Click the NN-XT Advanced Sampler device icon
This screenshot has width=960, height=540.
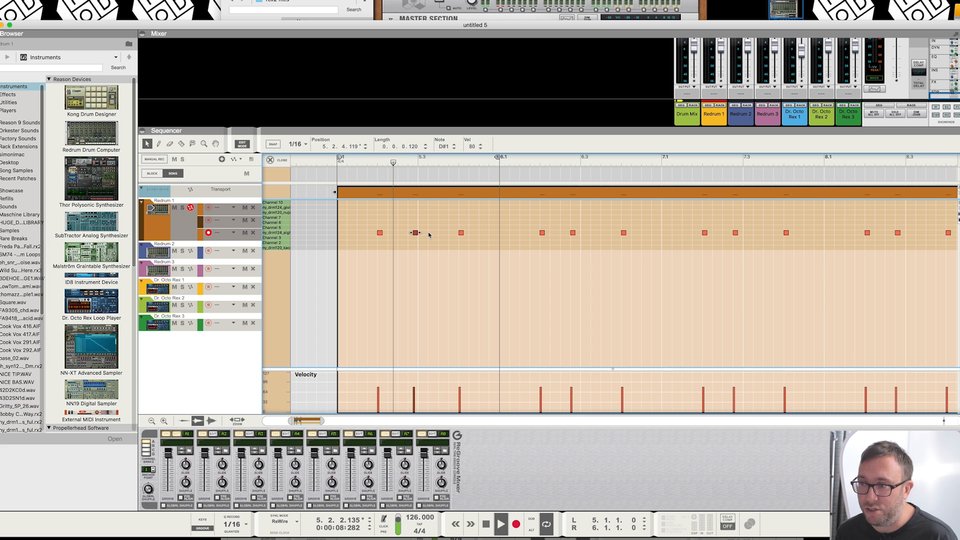tap(91, 347)
